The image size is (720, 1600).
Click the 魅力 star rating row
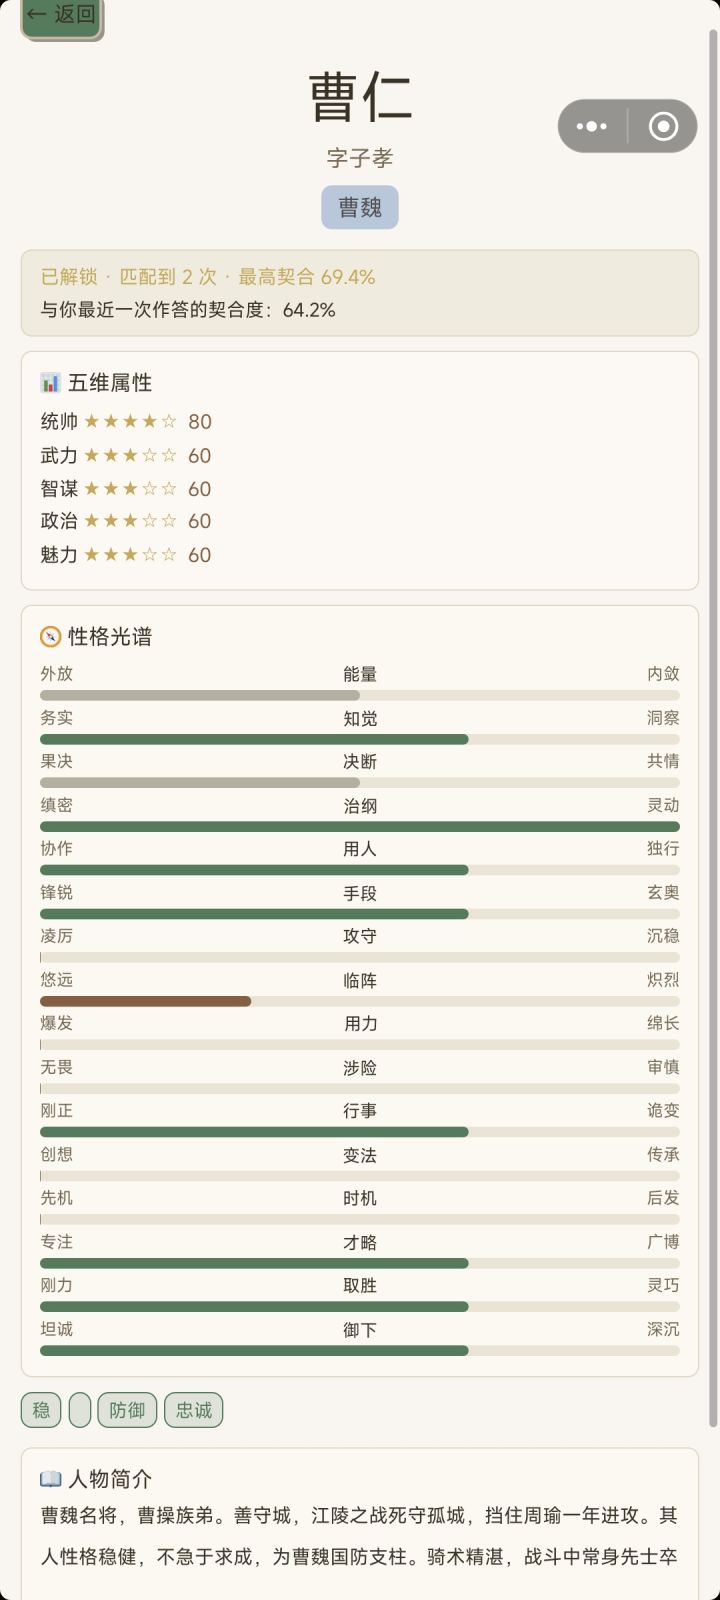(126, 555)
